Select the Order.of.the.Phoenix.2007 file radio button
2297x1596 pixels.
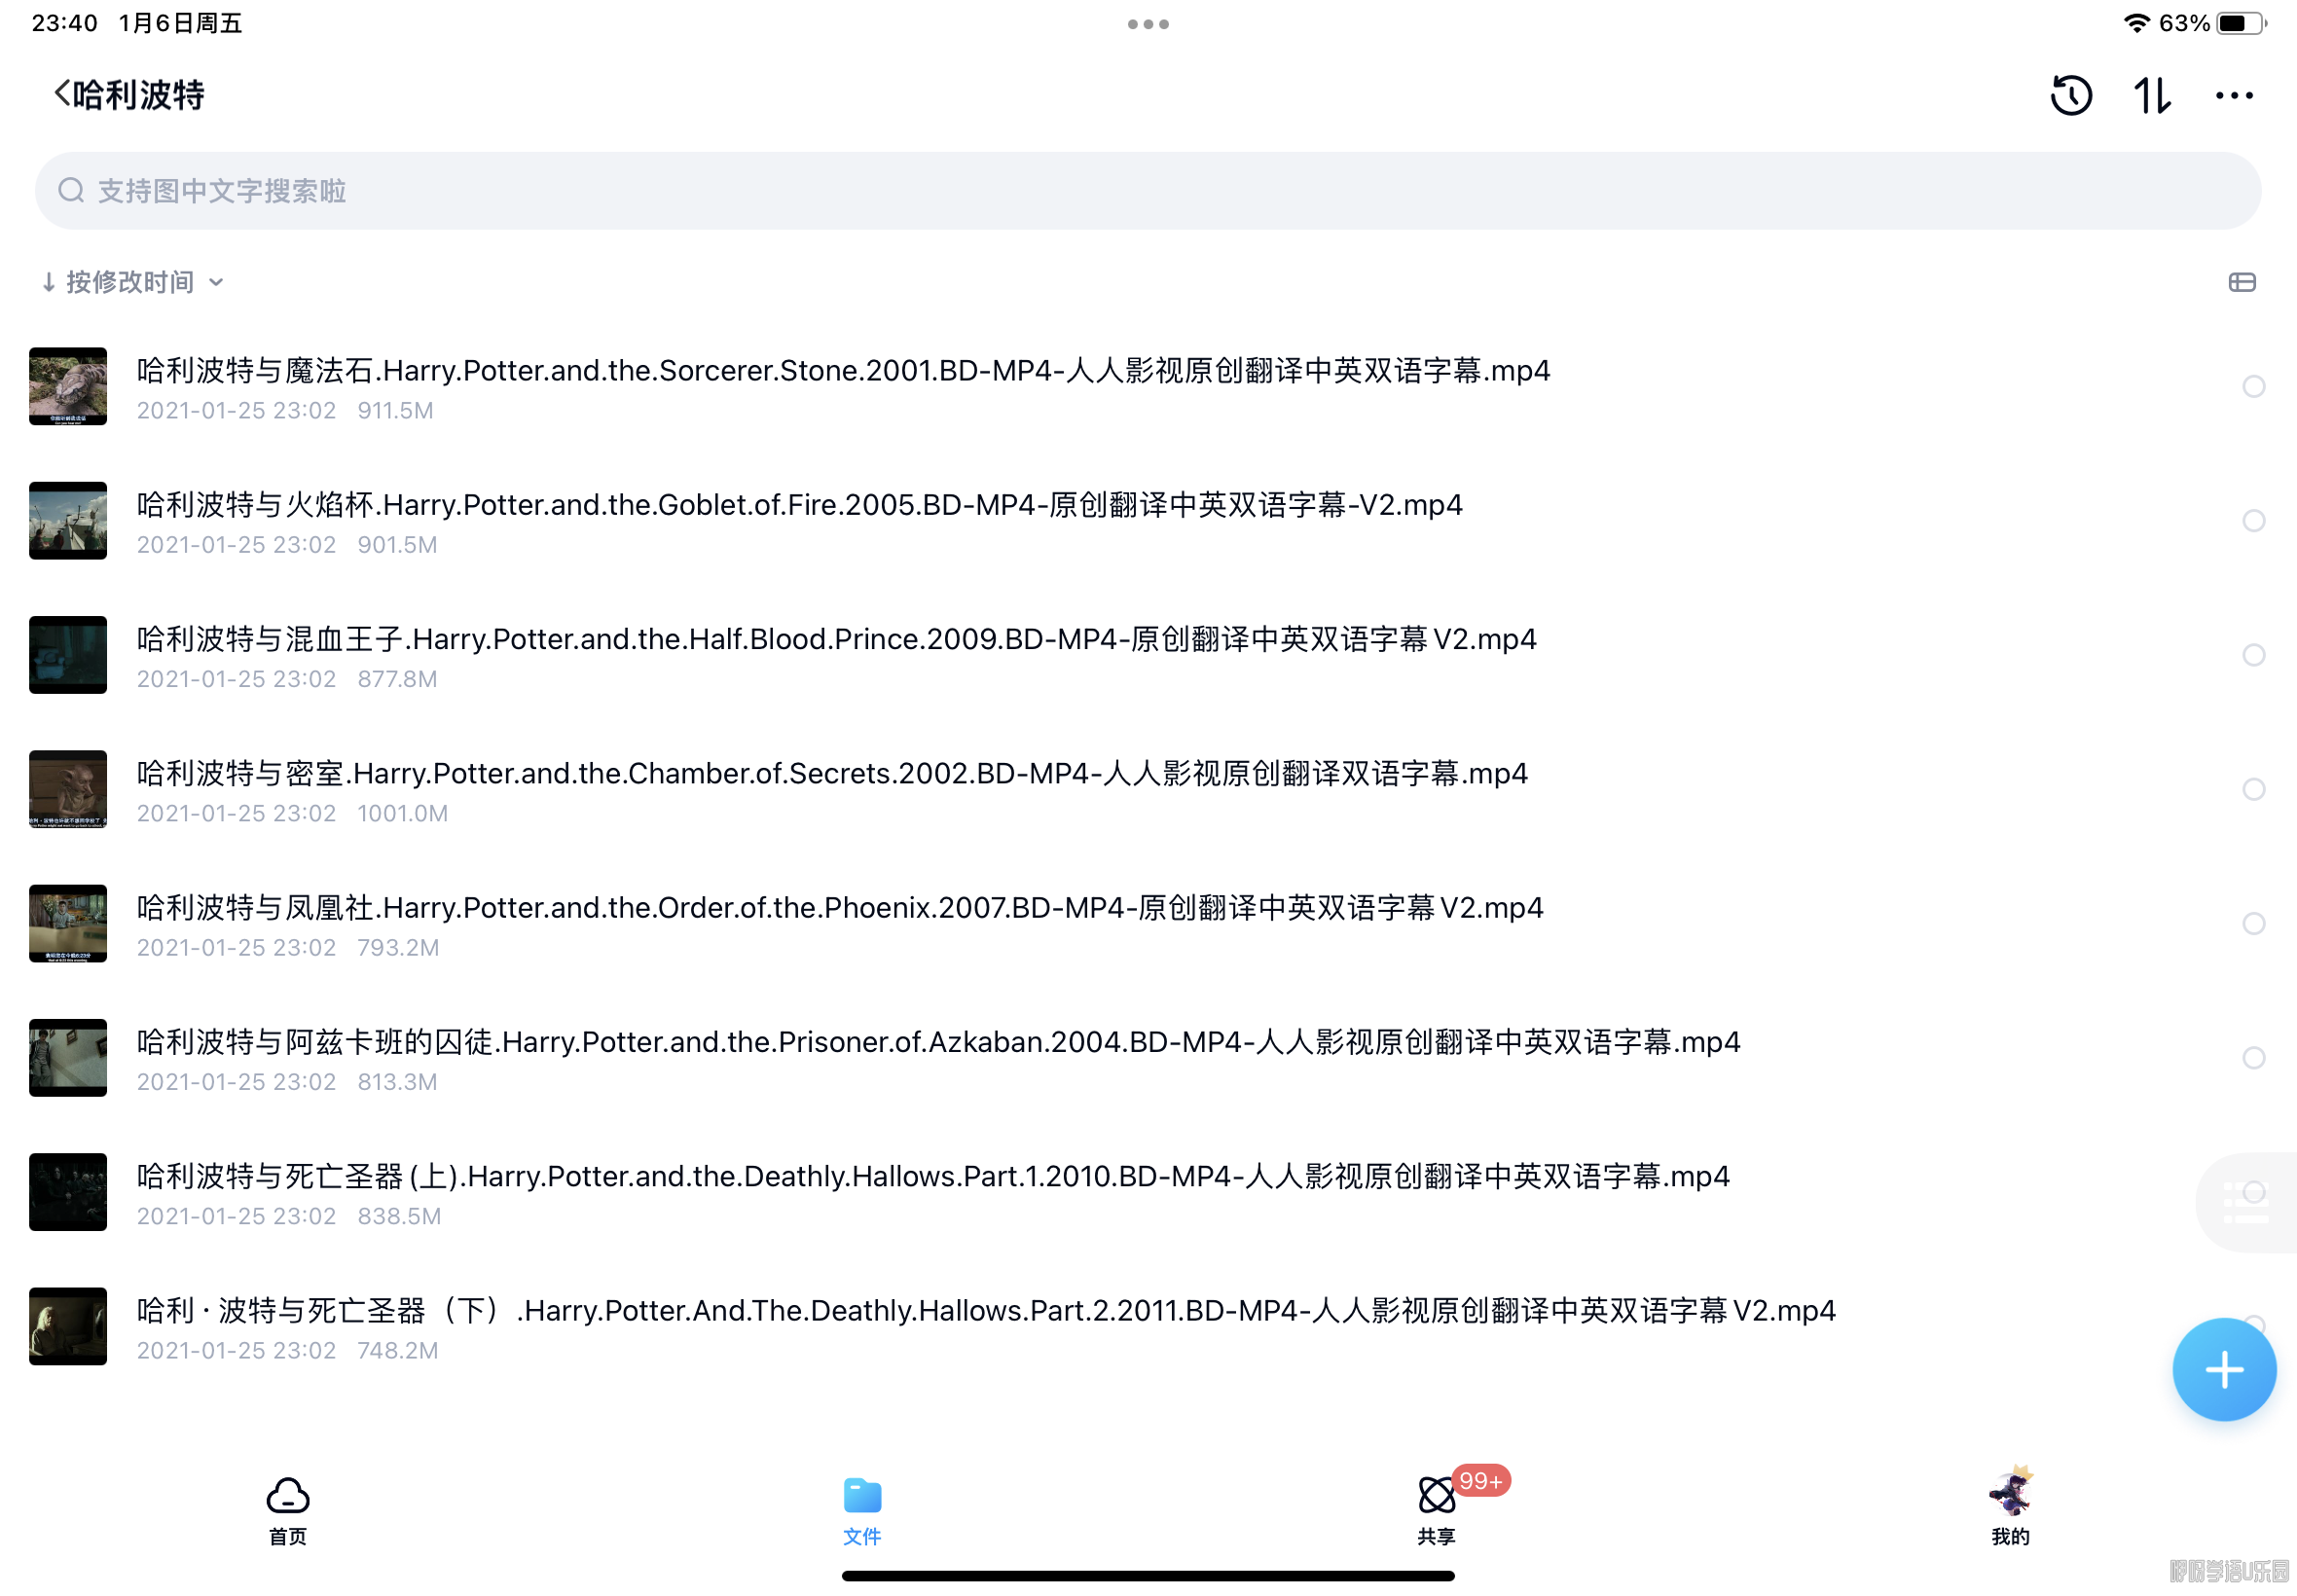2252,923
